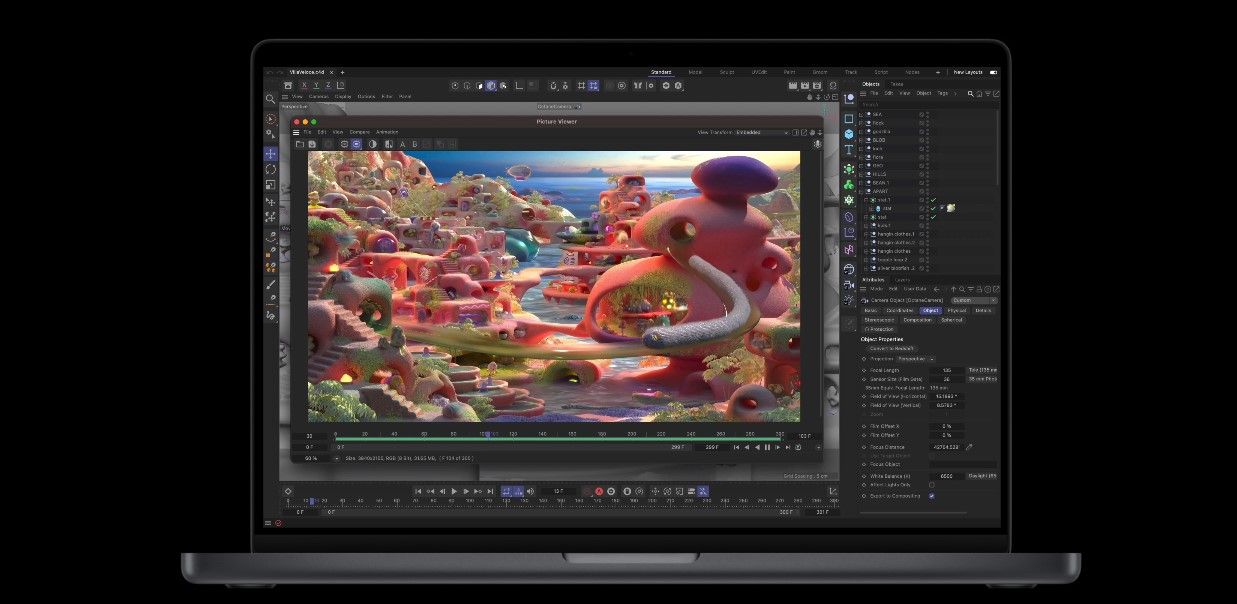Click the Text spline 'T' icon
The width and height of the screenshot is (1237, 604).
tap(849, 150)
